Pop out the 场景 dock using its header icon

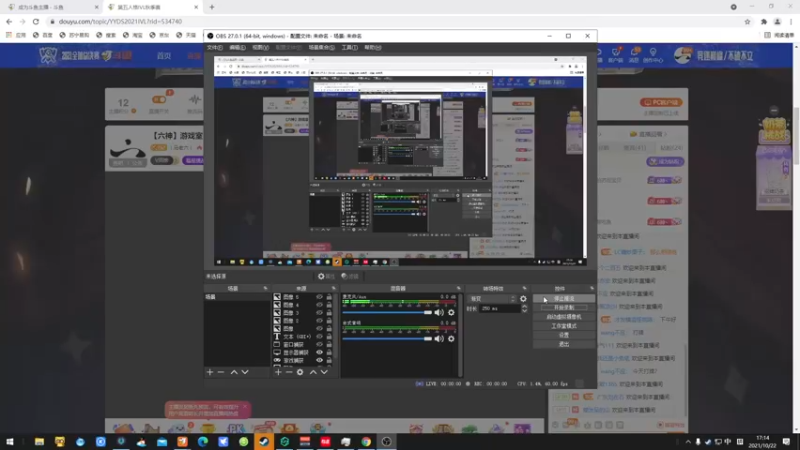pyautogui.click(x=265, y=288)
